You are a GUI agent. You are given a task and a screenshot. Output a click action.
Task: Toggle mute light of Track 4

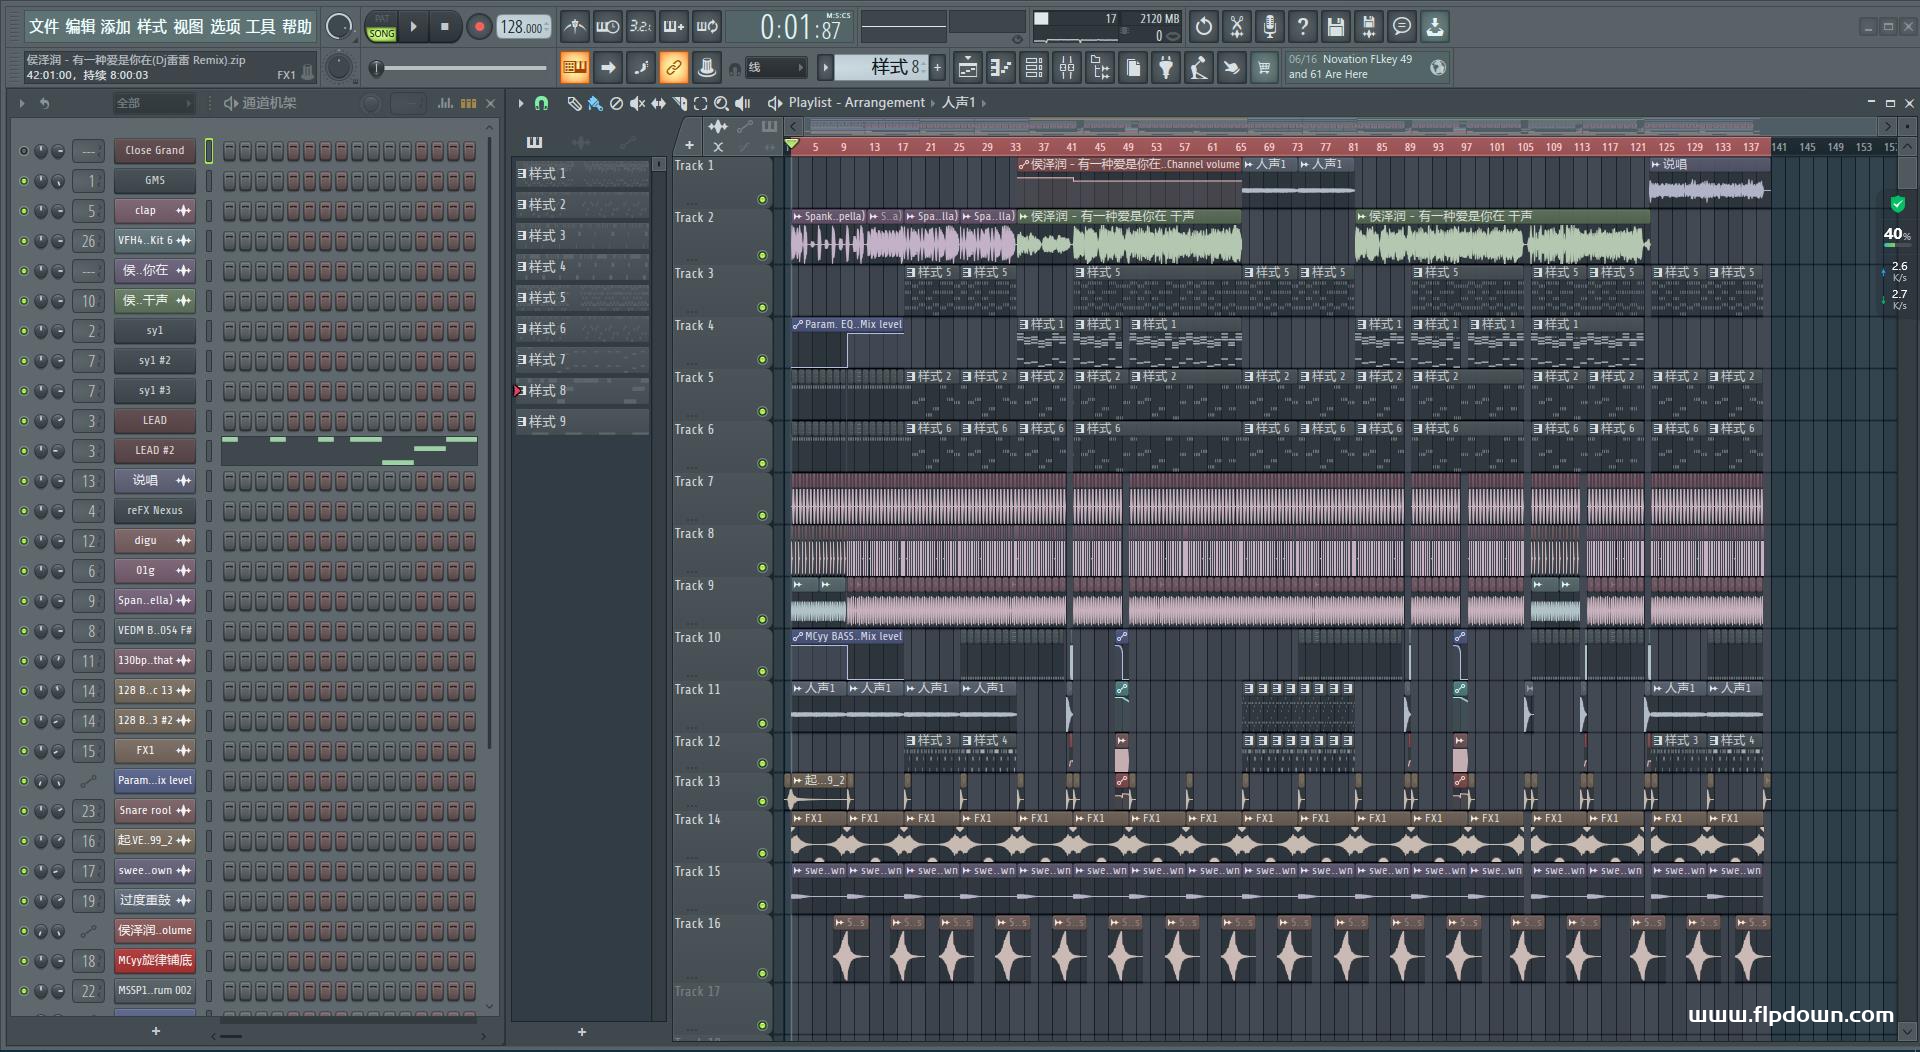[762, 360]
